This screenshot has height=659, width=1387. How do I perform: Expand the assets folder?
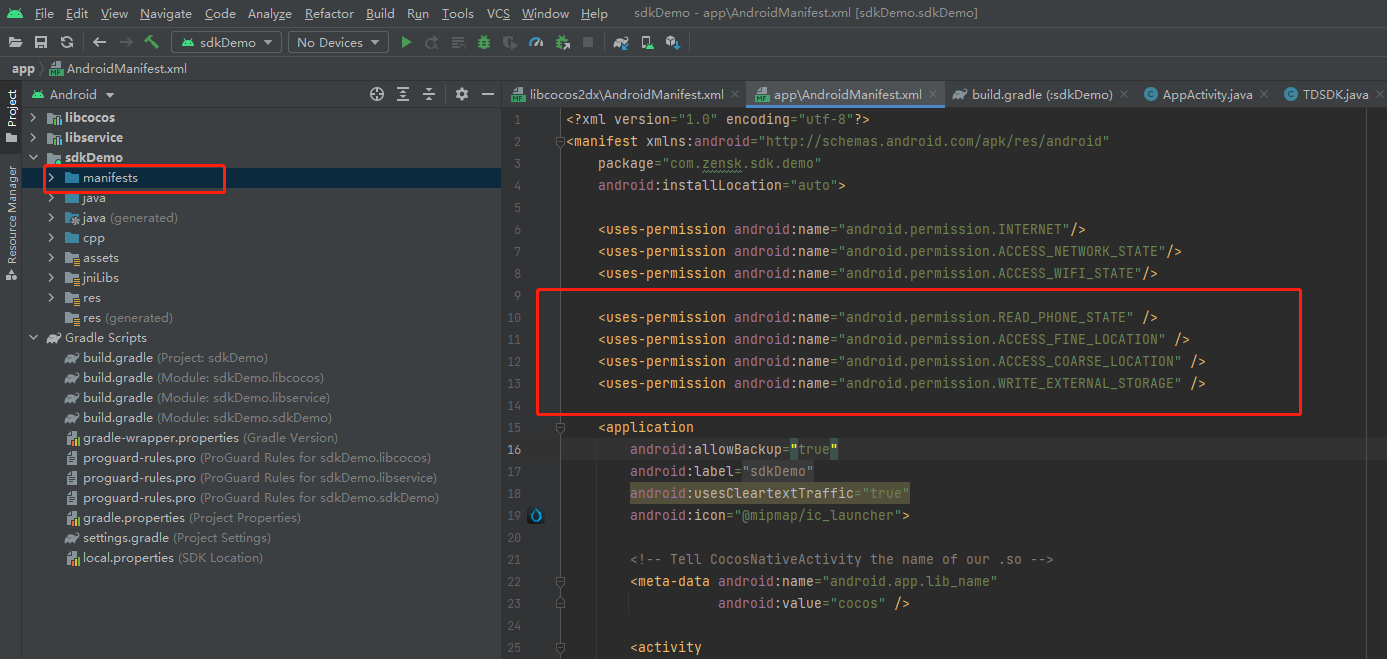[x=51, y=258]
